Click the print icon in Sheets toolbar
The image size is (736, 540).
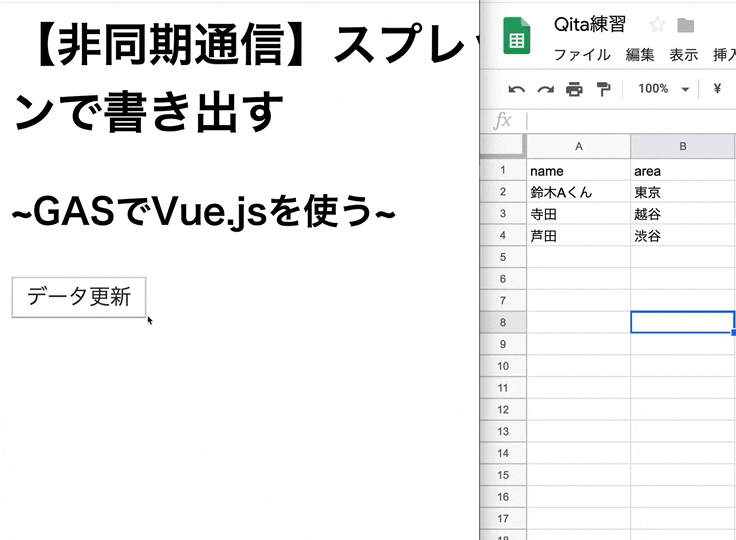[574, 89]
